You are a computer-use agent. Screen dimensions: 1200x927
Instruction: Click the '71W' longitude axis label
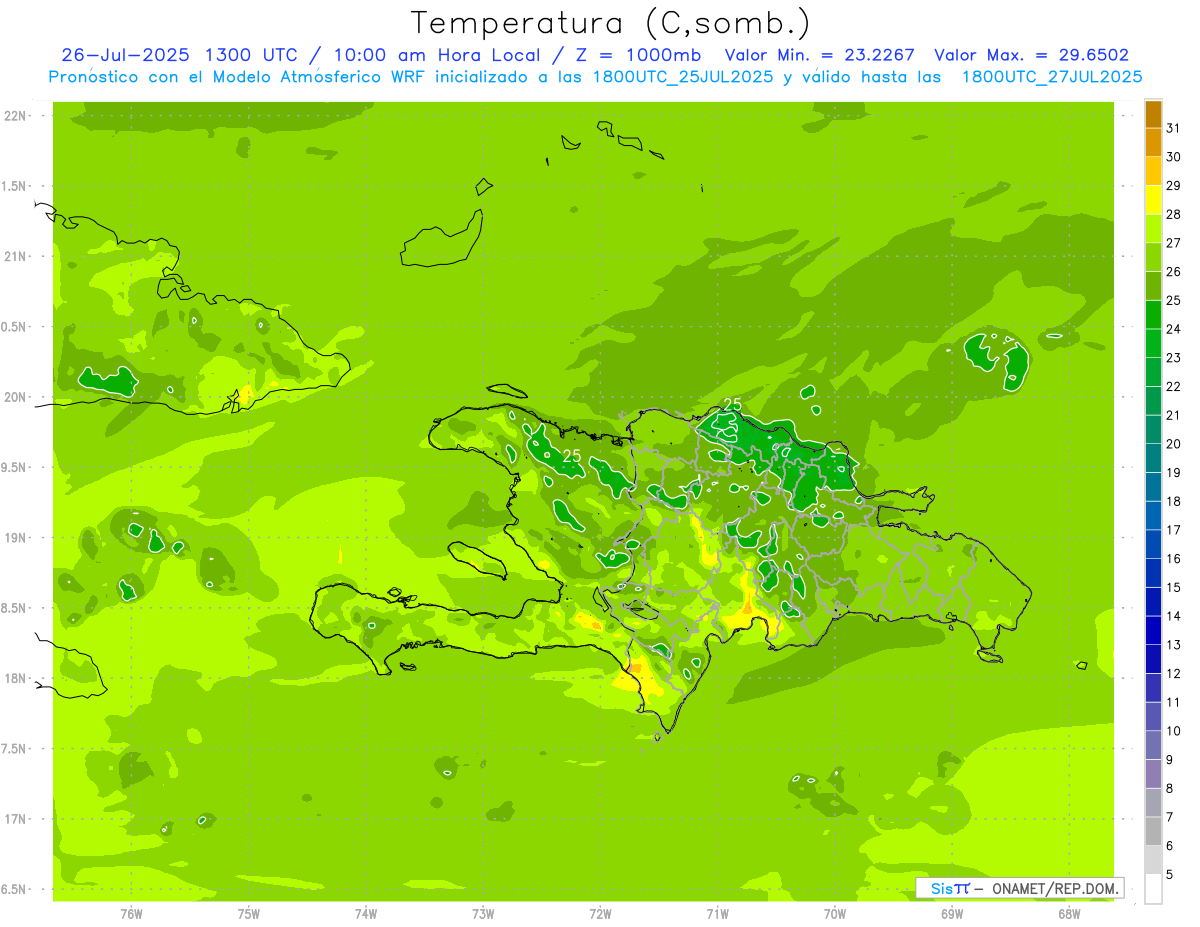(717, 913)
